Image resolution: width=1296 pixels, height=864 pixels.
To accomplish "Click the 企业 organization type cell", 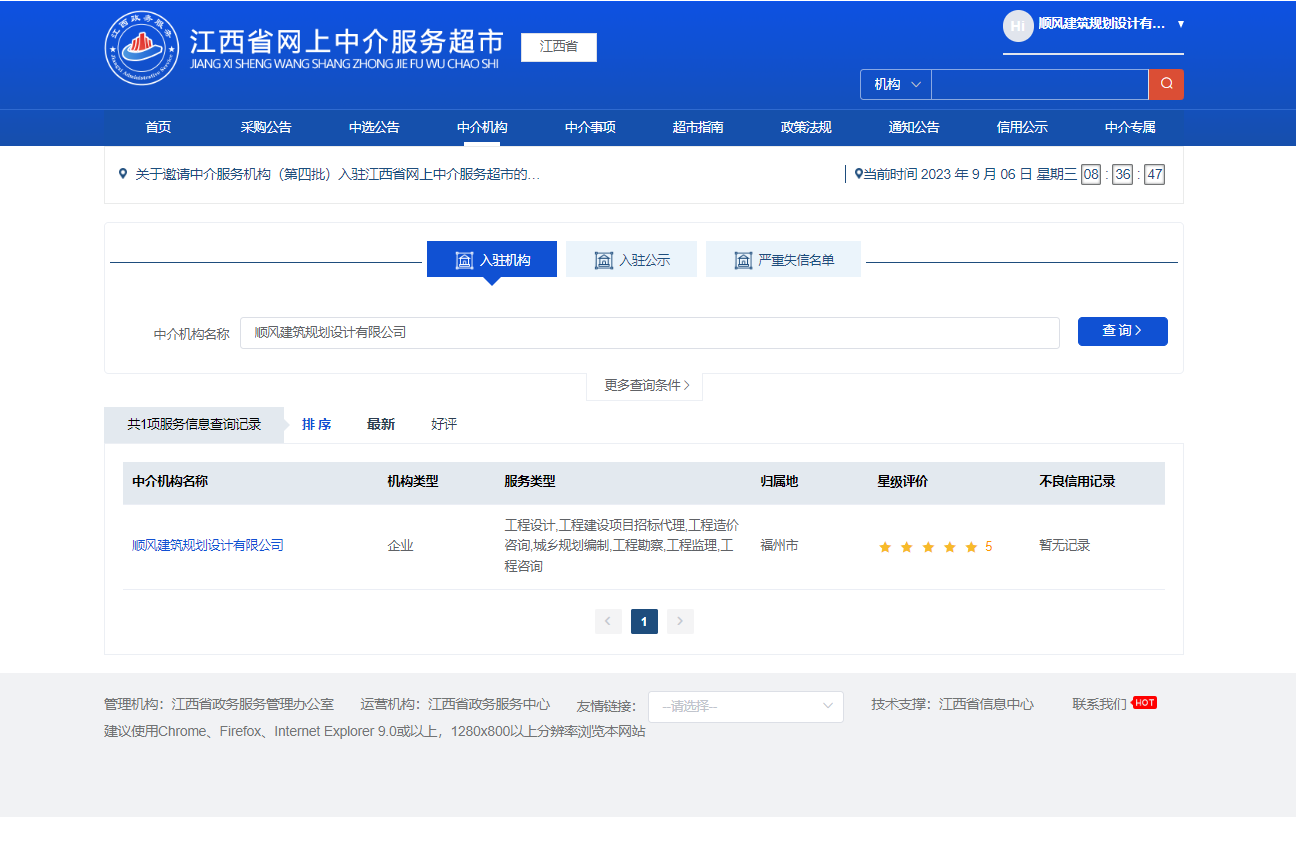I will pos(400,546).
